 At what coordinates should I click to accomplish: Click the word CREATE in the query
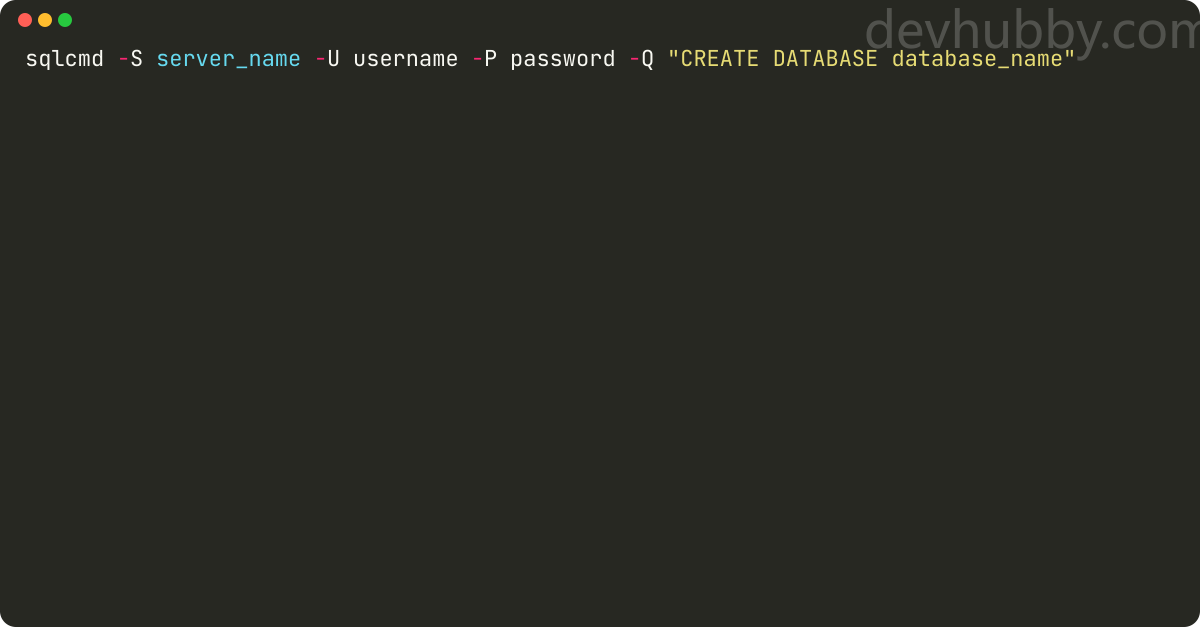(720, 59)
